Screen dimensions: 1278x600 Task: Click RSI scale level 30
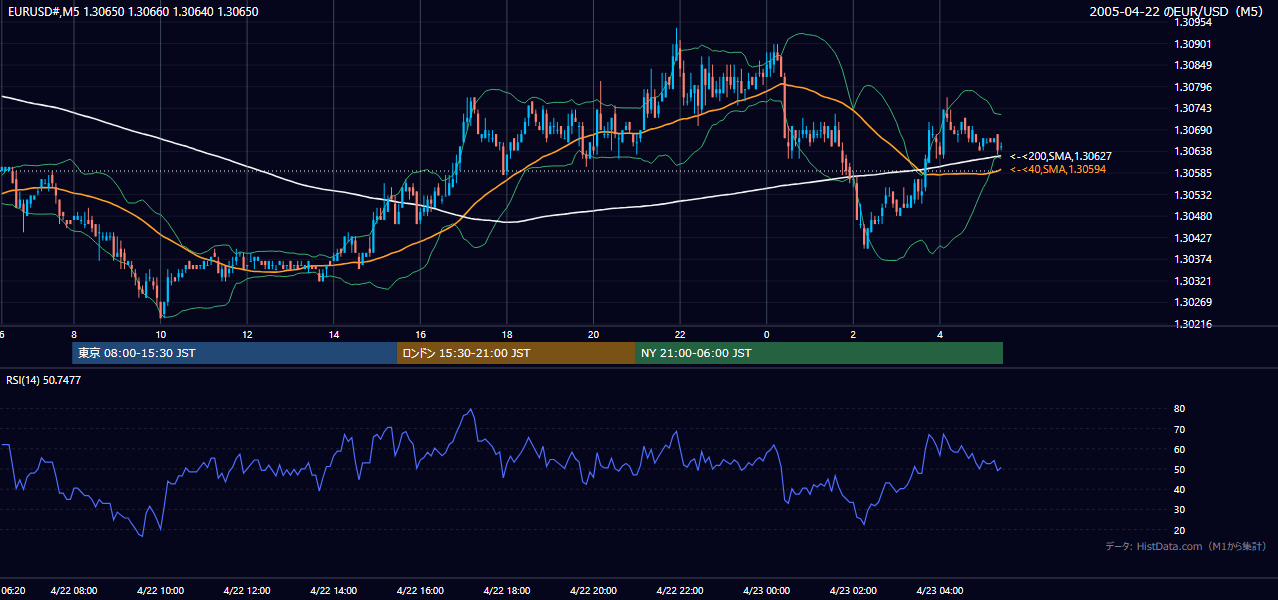point(1179,509)
